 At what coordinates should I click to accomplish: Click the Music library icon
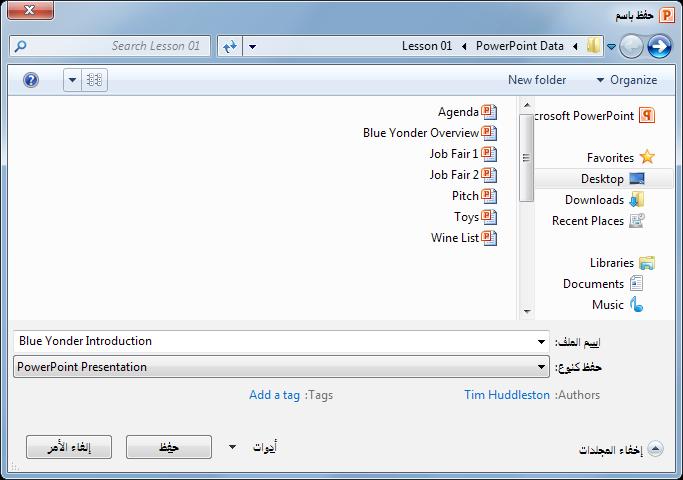[636, 304]
